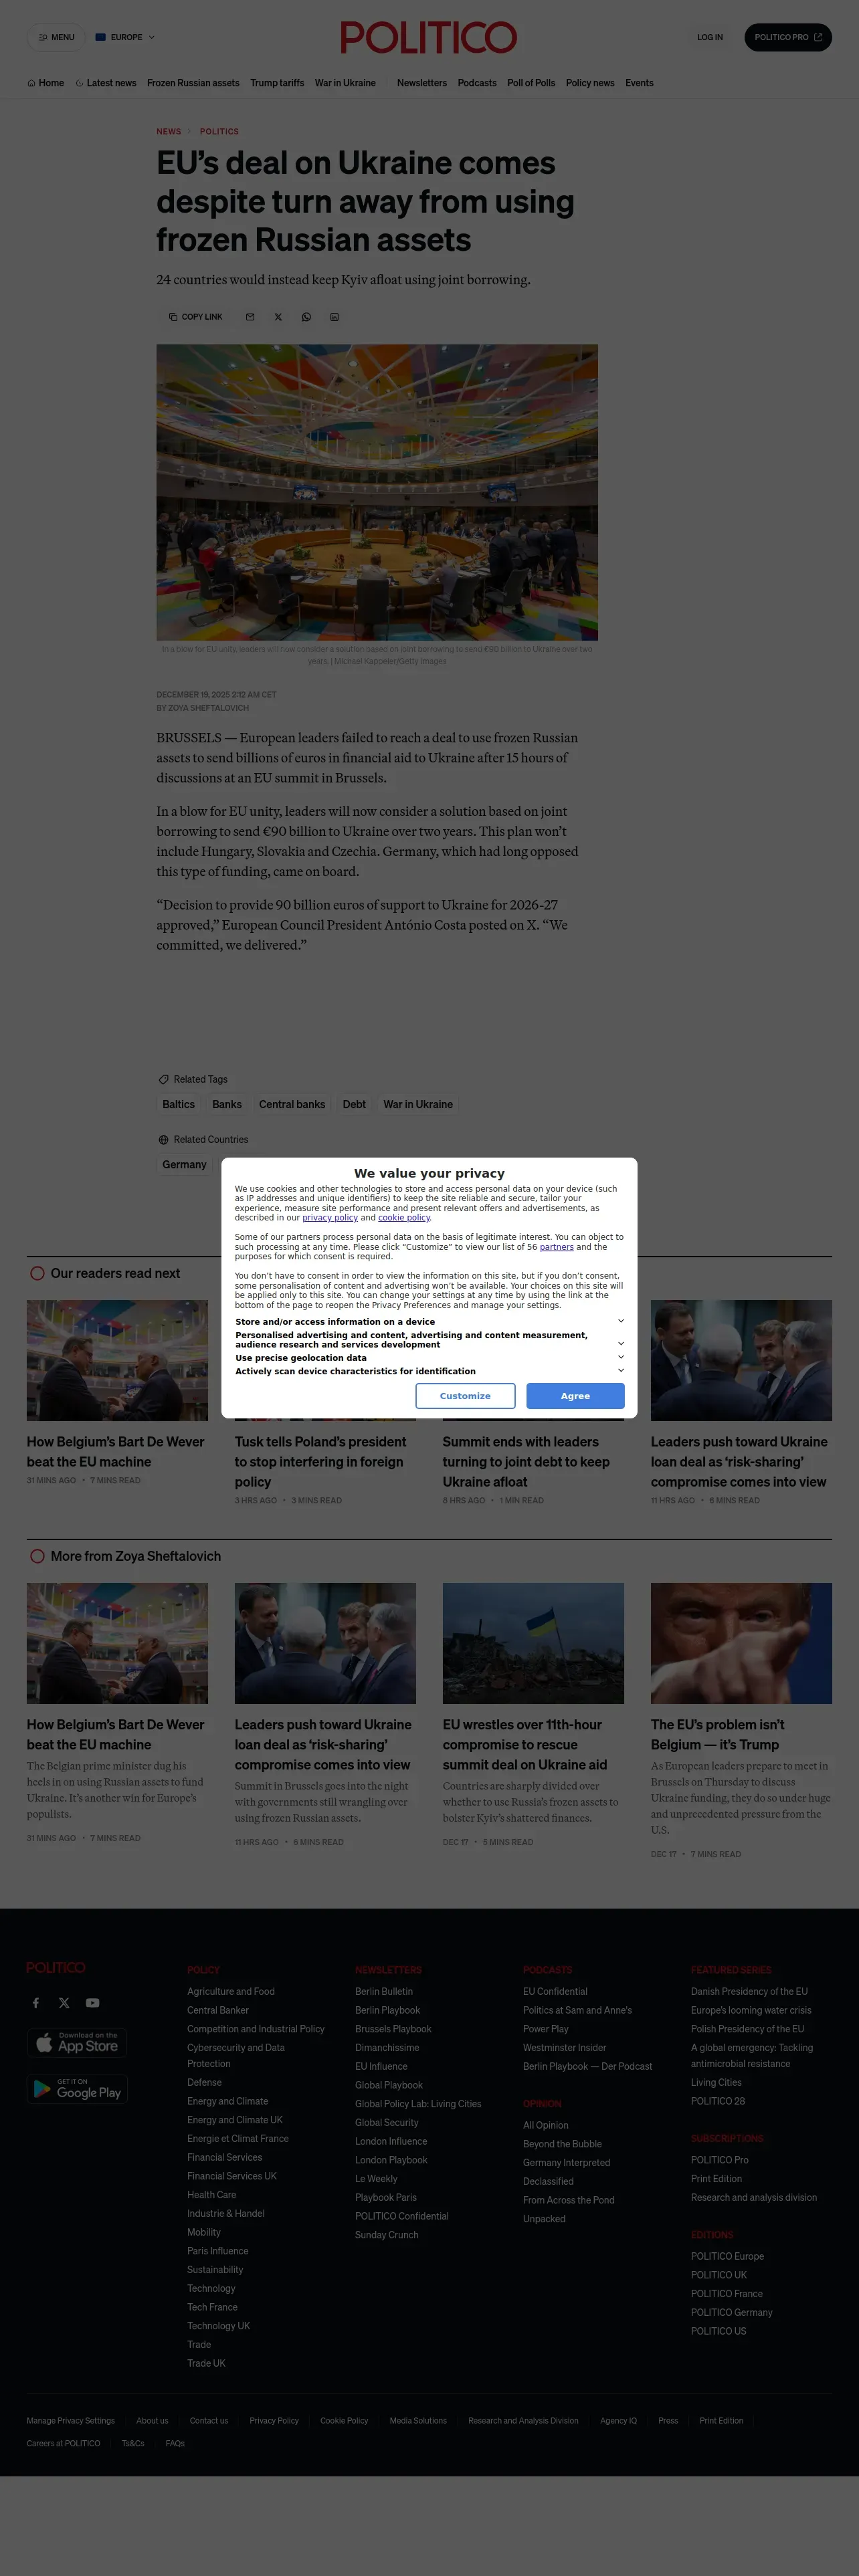Go to the POLITICO logo homepage
The width and height of the screenshot is (859, 2576).
[429, 38]
